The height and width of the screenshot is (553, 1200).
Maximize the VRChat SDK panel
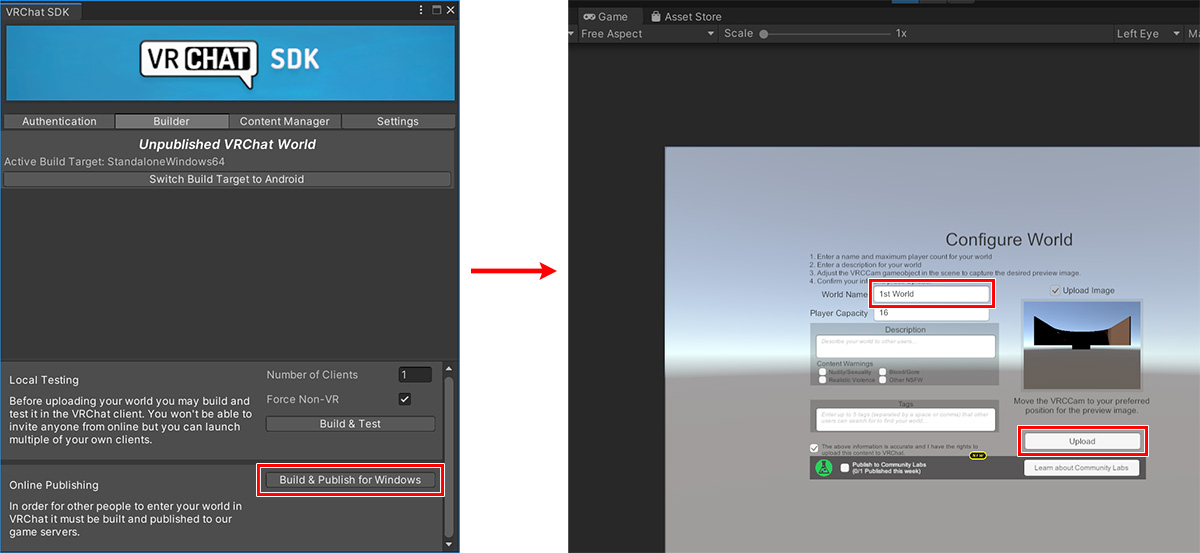436,10
